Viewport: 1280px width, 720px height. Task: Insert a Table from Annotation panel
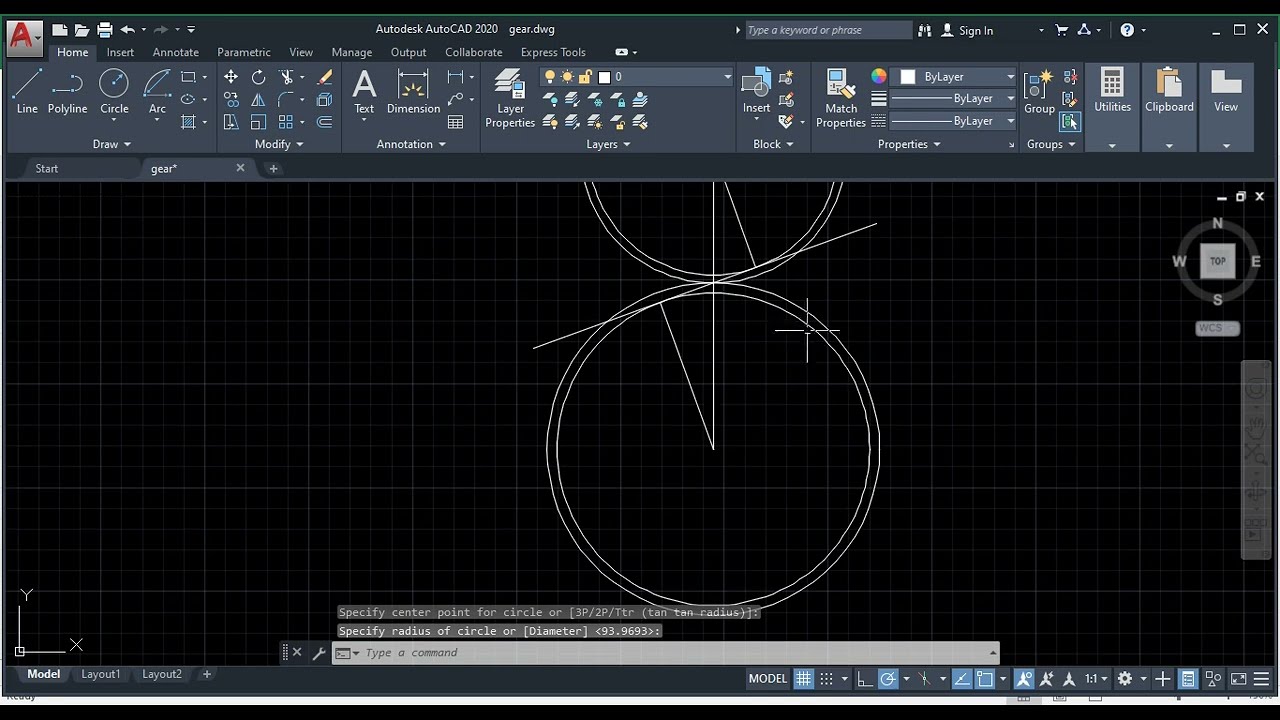(456, 122)
